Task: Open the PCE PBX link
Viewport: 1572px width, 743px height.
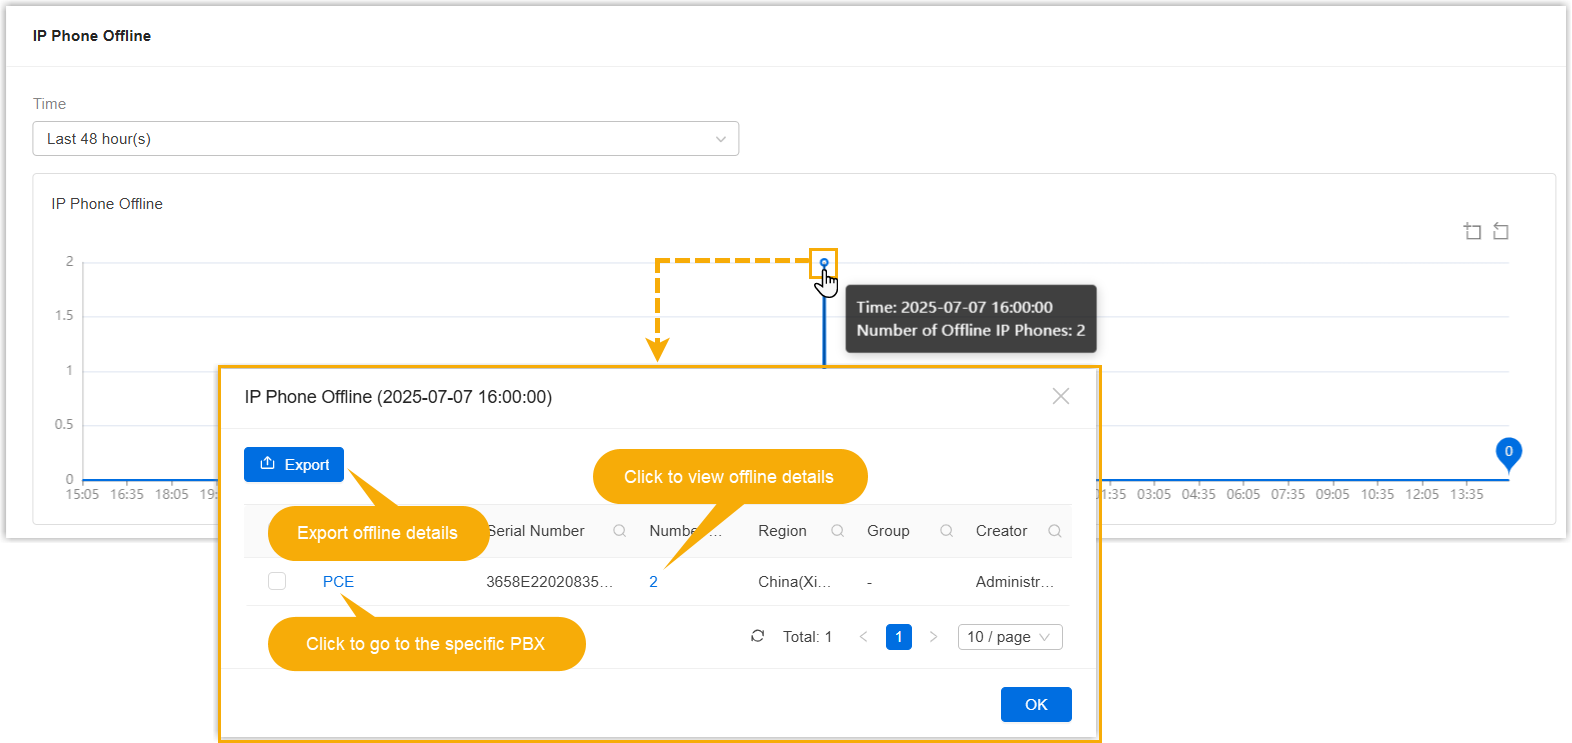Action: coord(338,582)
